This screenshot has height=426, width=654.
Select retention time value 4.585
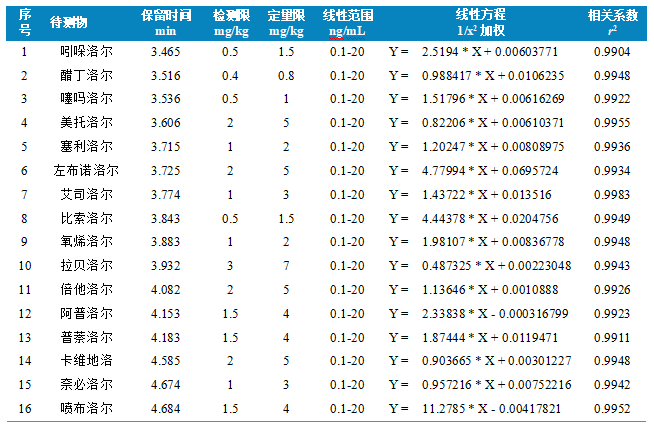[166, 360]
